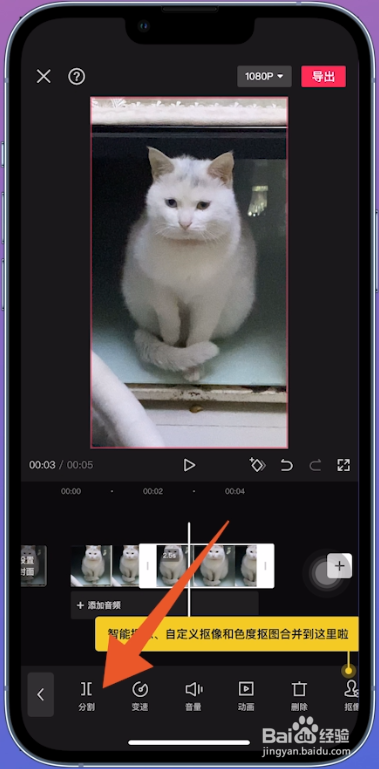Image resolution: width=379 pixels, height=769 pixels.
Task: Open the 抠像 cutout tool
Action: (x=351, y=695)
